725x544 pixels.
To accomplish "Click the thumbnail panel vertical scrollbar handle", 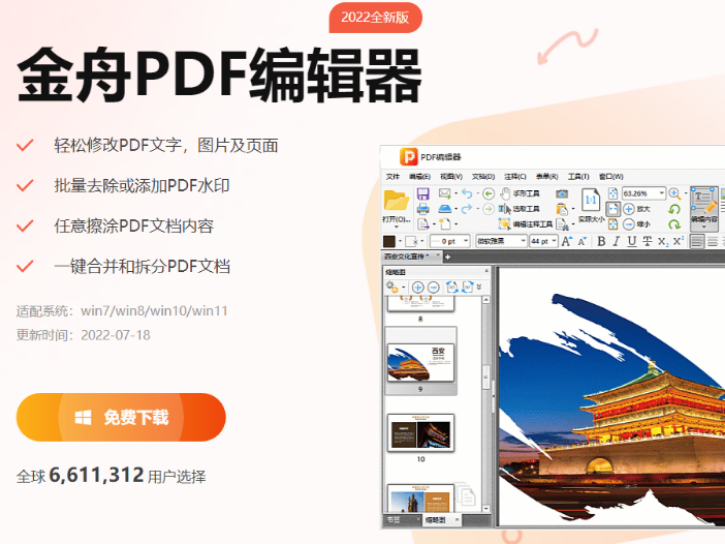I will click(x=486, y=377).
